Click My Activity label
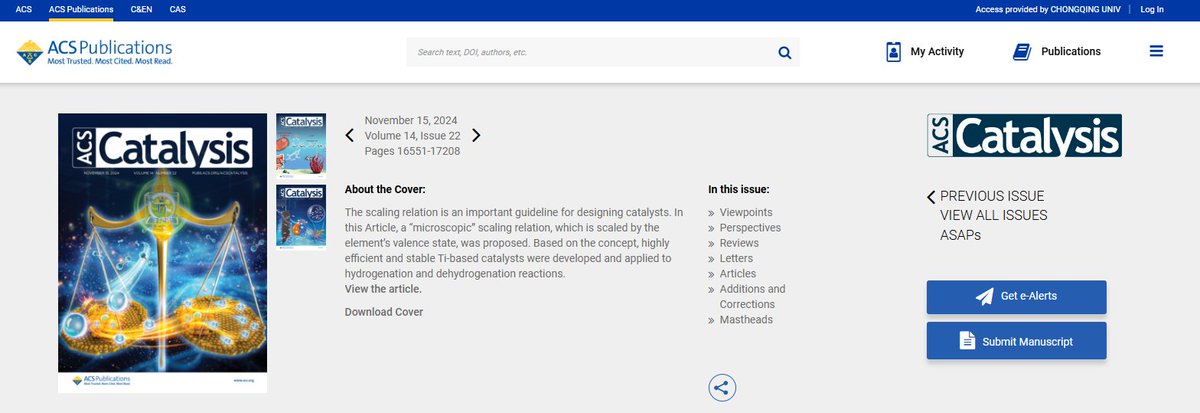The width and height of the screenshot is (1200, 413). pyautogui.click(x=937, y=52)
